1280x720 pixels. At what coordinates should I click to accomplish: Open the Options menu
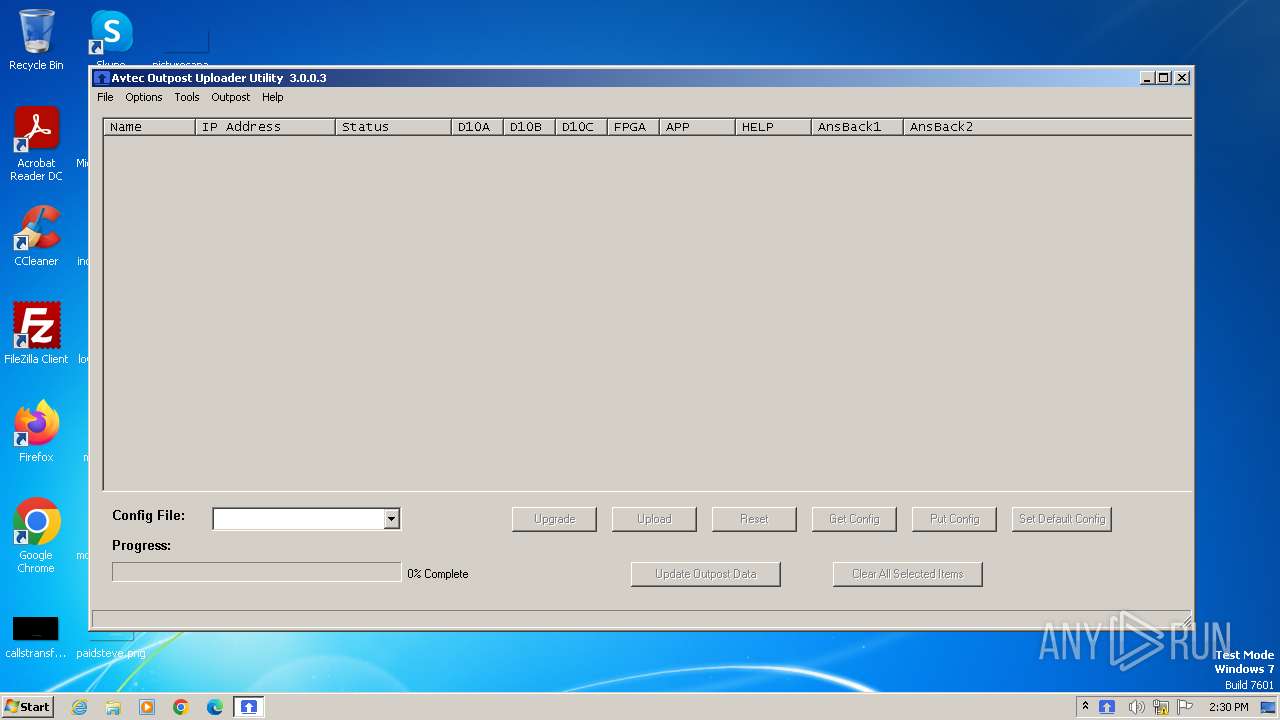[143, 97]
